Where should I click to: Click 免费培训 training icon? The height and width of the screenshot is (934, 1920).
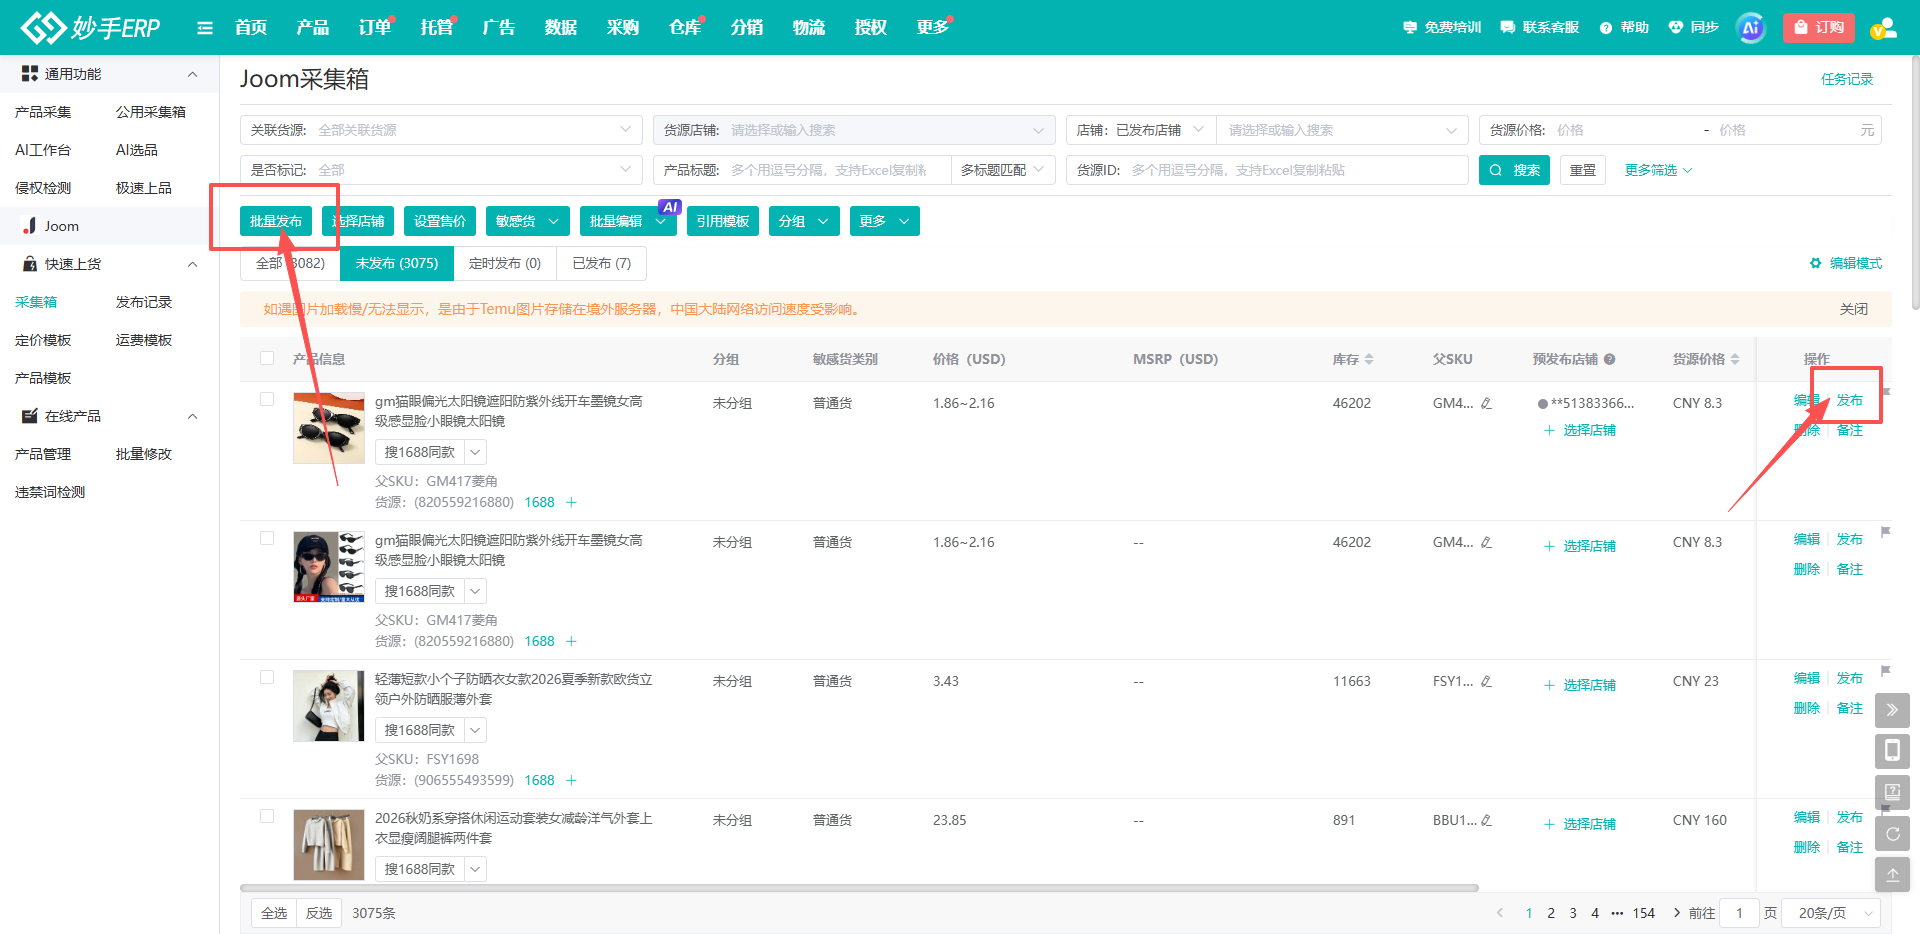tap(1410, 27)
